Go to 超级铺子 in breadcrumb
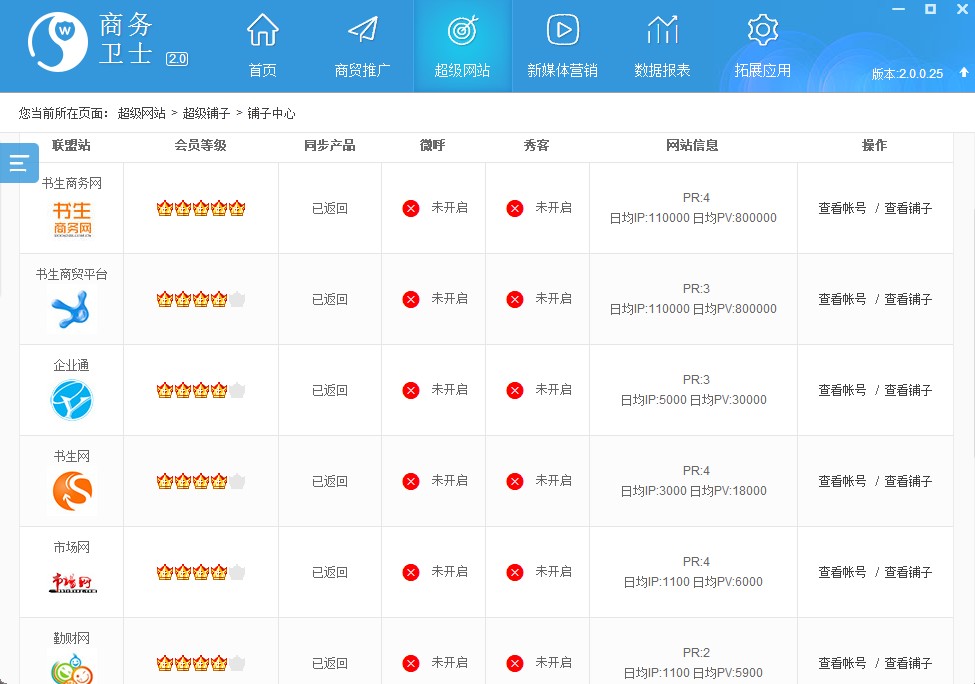The height and width of the screenshot is (684, 975). (x=206, y=113)
